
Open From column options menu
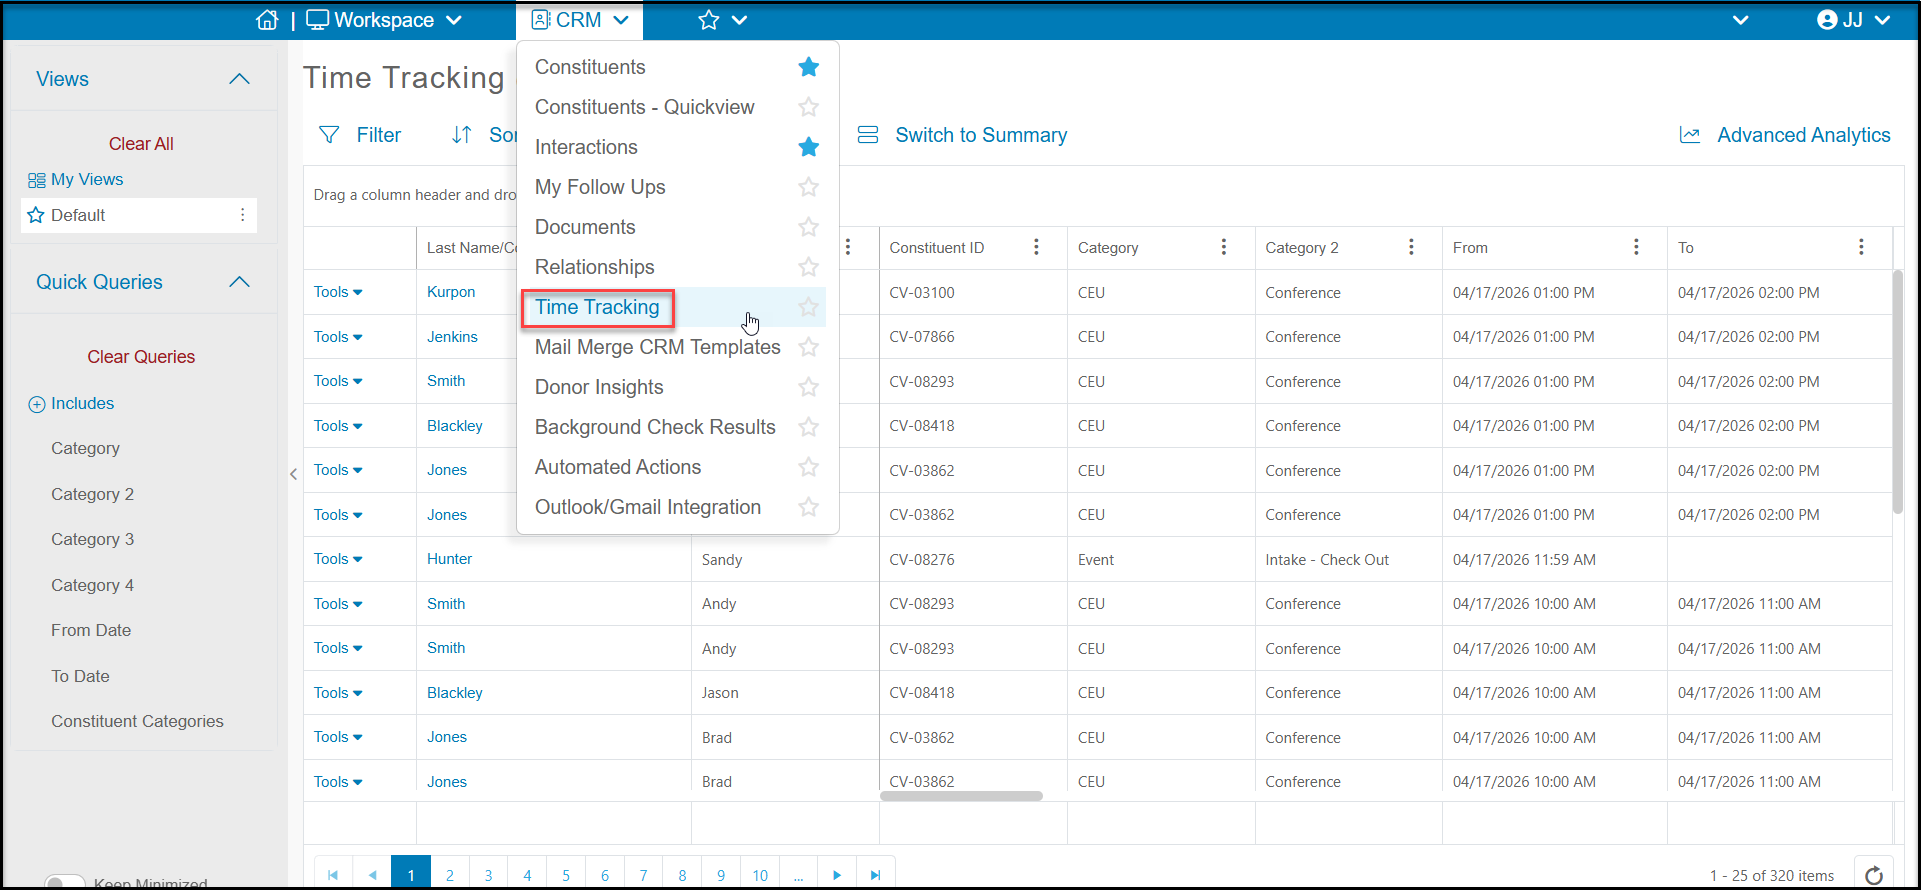point(1636,247)
